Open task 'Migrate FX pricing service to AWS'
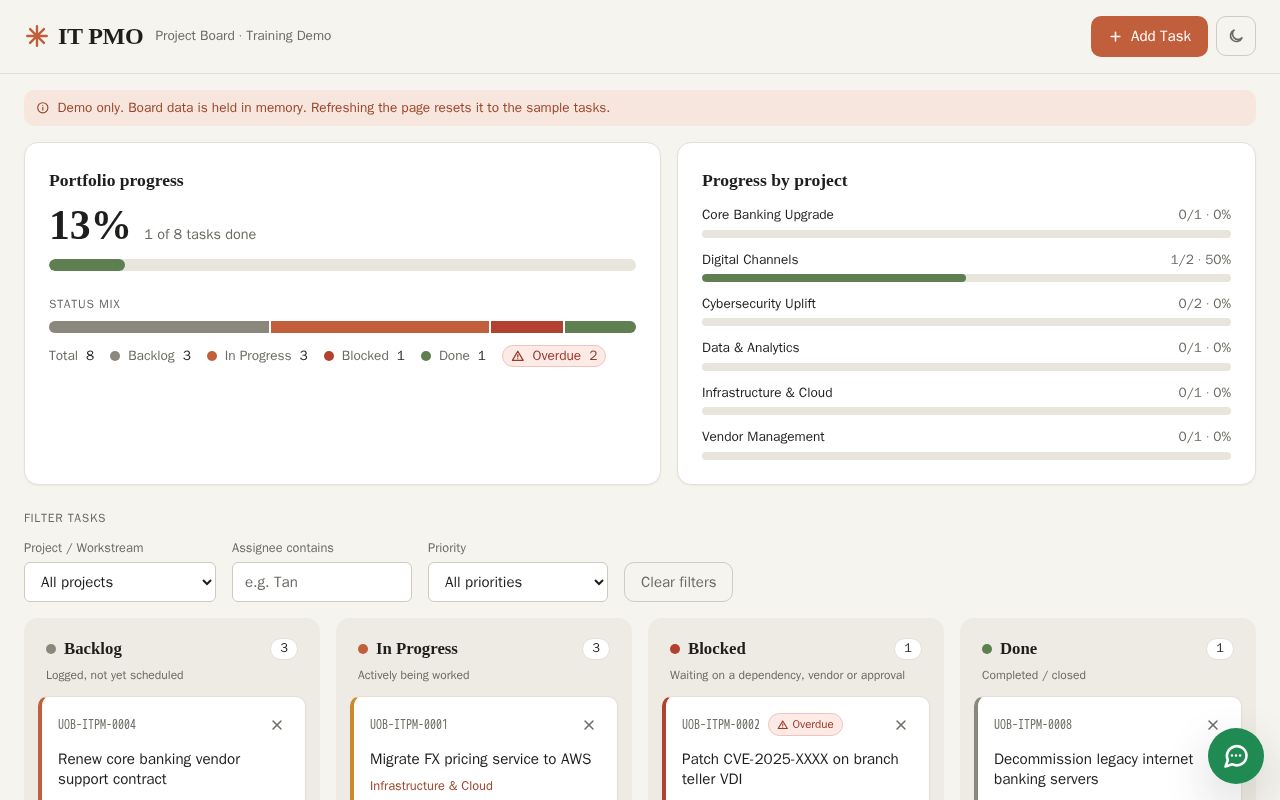Image resolution: width=1280 pixels, height=800 pixels. tap(480, 759)
